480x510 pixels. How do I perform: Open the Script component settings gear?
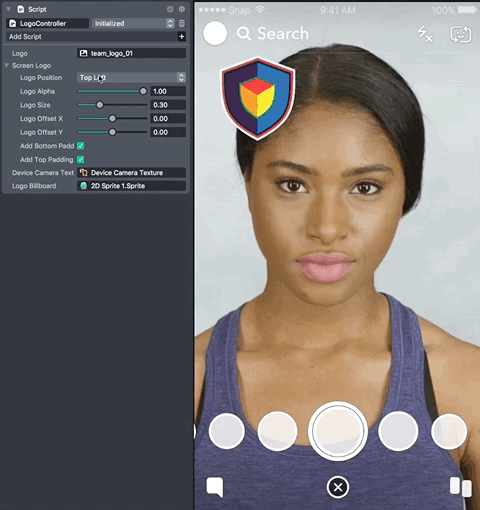click(x=182, y=9)
